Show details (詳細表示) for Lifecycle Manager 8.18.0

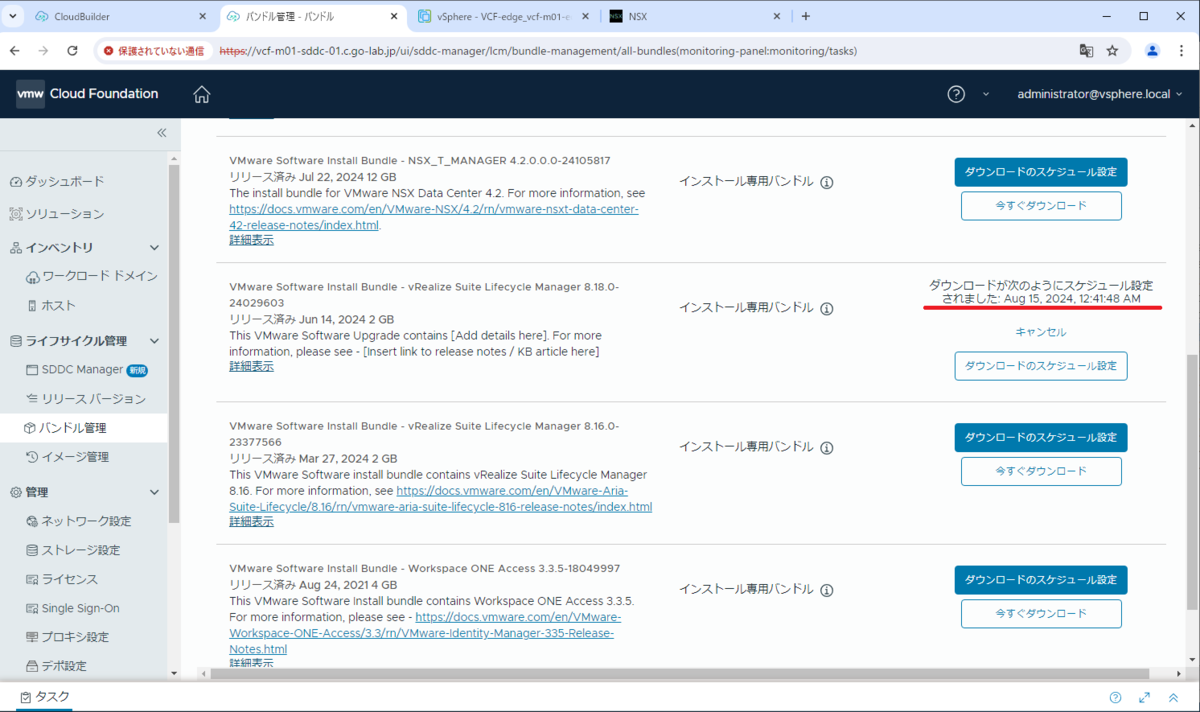coord(251,366)
